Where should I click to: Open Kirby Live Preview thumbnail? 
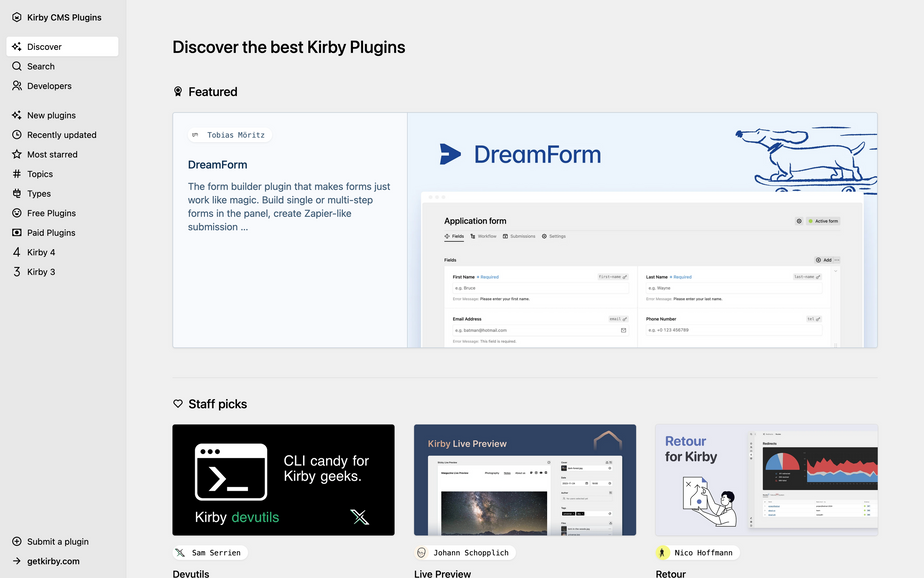click(525, 480)
